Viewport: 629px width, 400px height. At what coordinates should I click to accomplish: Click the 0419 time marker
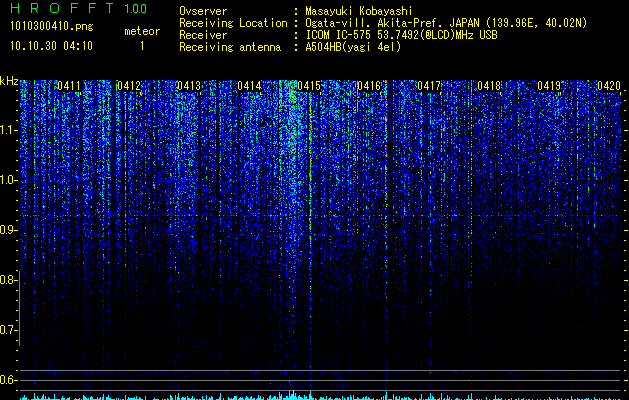point(549,86)
